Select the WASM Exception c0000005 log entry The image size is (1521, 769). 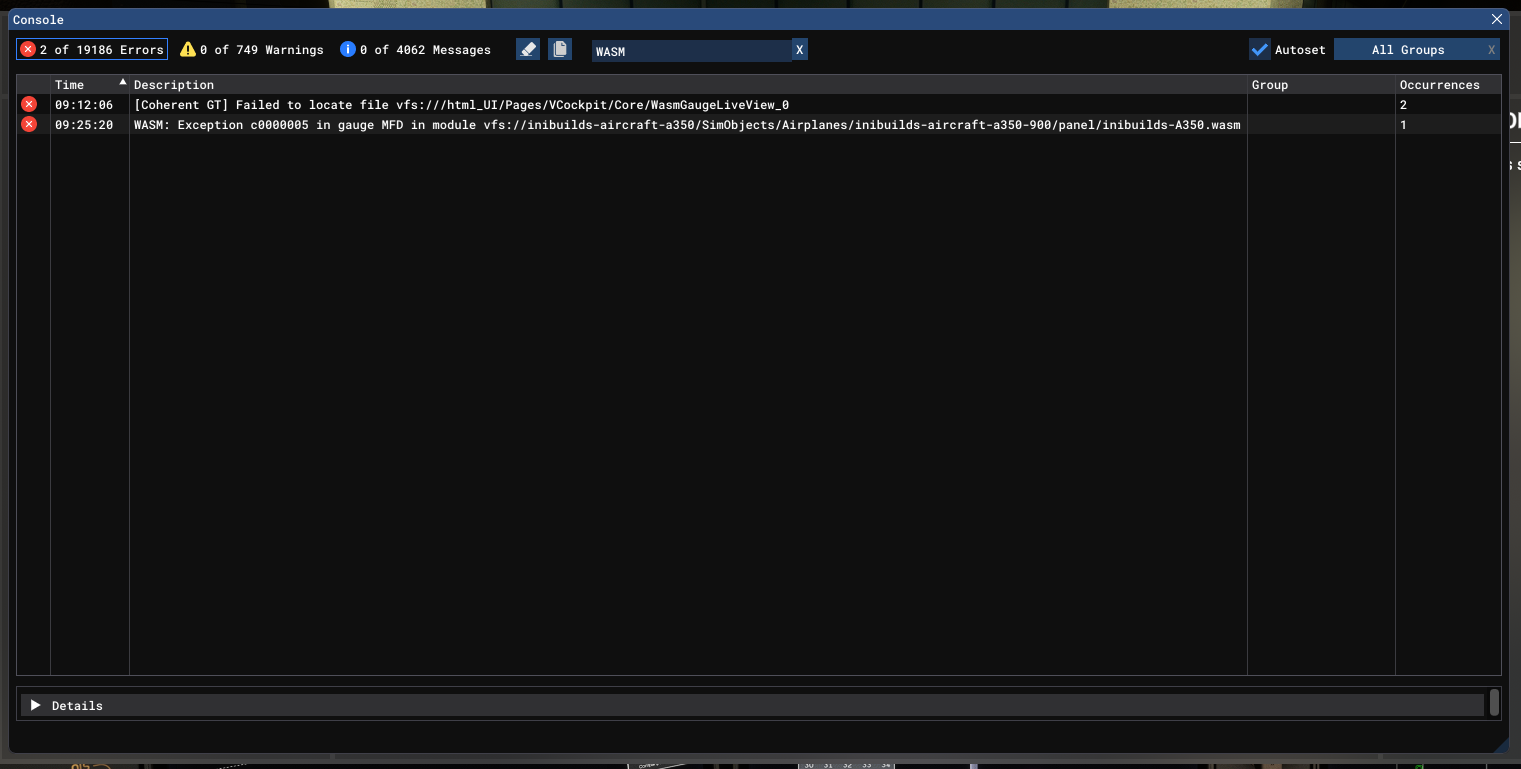point(686,125)
